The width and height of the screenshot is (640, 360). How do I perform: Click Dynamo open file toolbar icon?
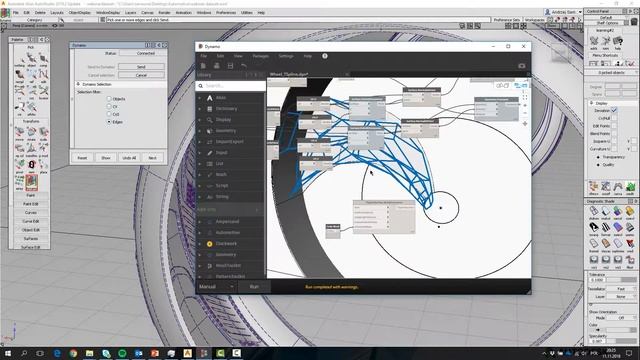[217, 66]
